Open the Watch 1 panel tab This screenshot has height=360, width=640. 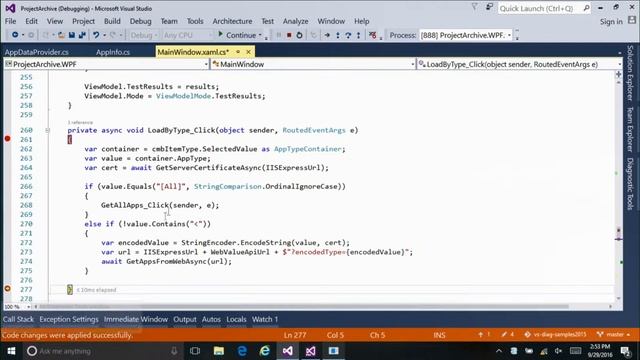265,319
